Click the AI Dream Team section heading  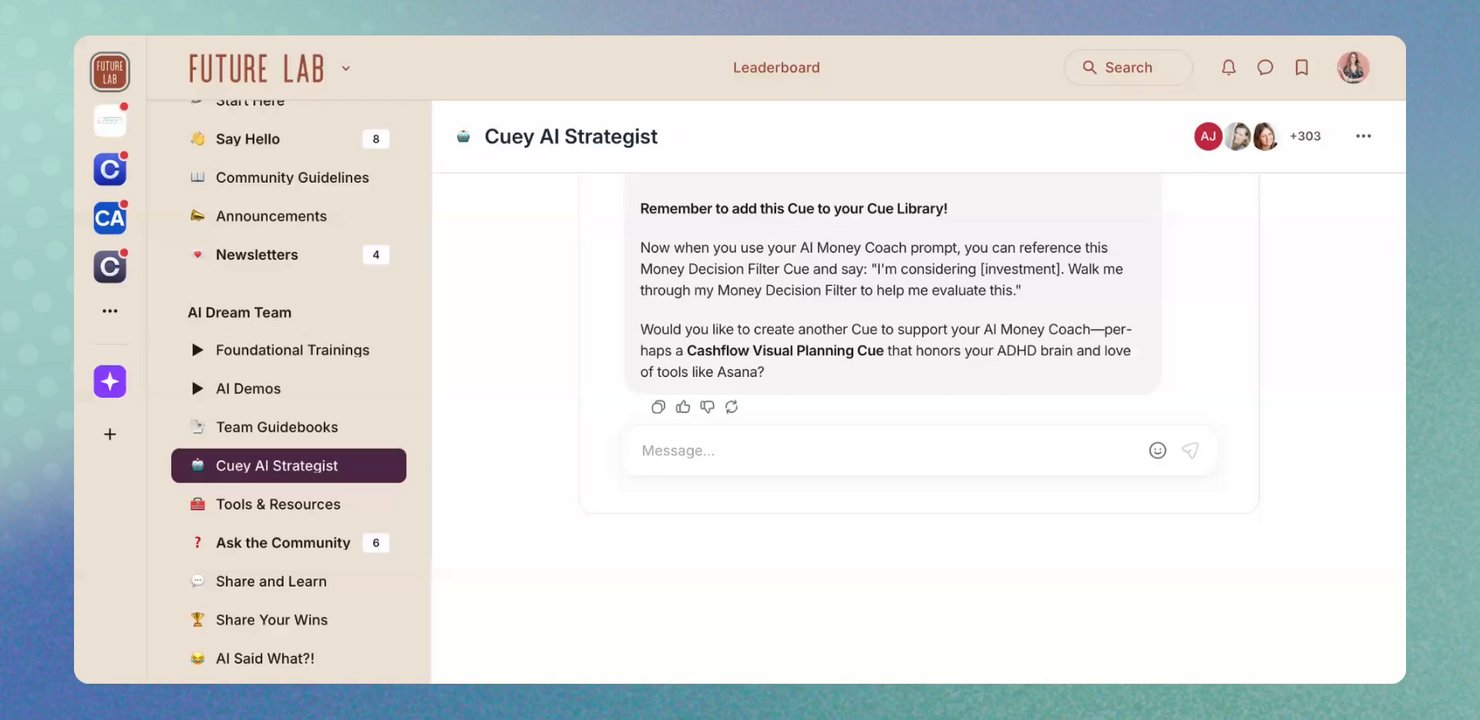(x=240, y=312)
